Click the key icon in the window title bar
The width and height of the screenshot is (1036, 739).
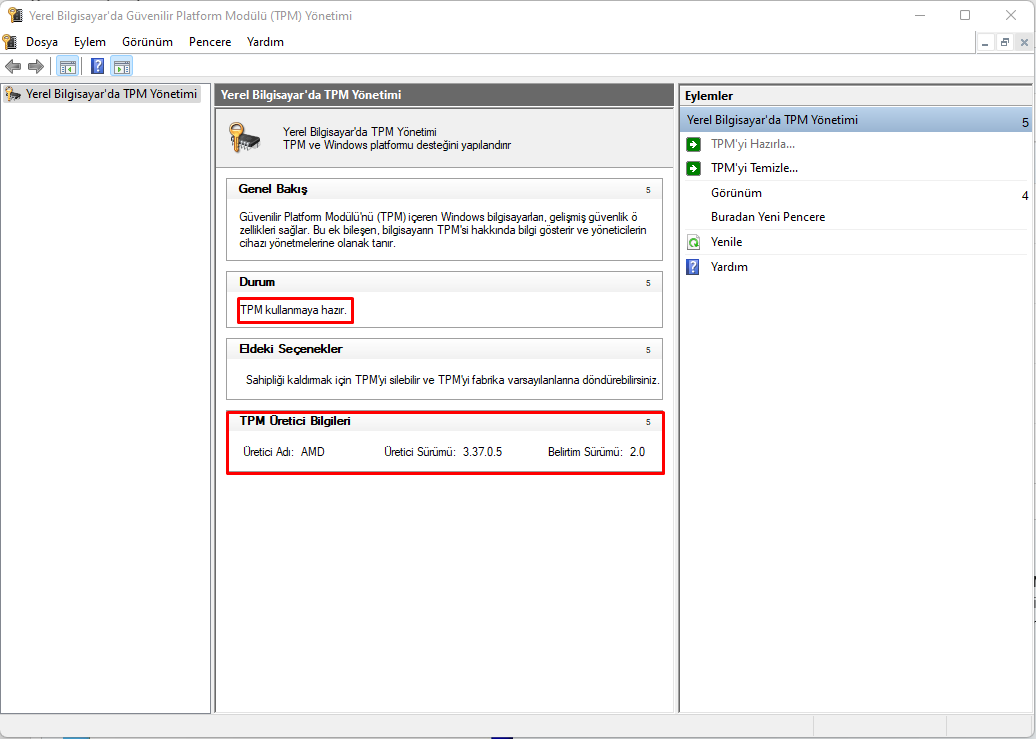coord(15,15)
